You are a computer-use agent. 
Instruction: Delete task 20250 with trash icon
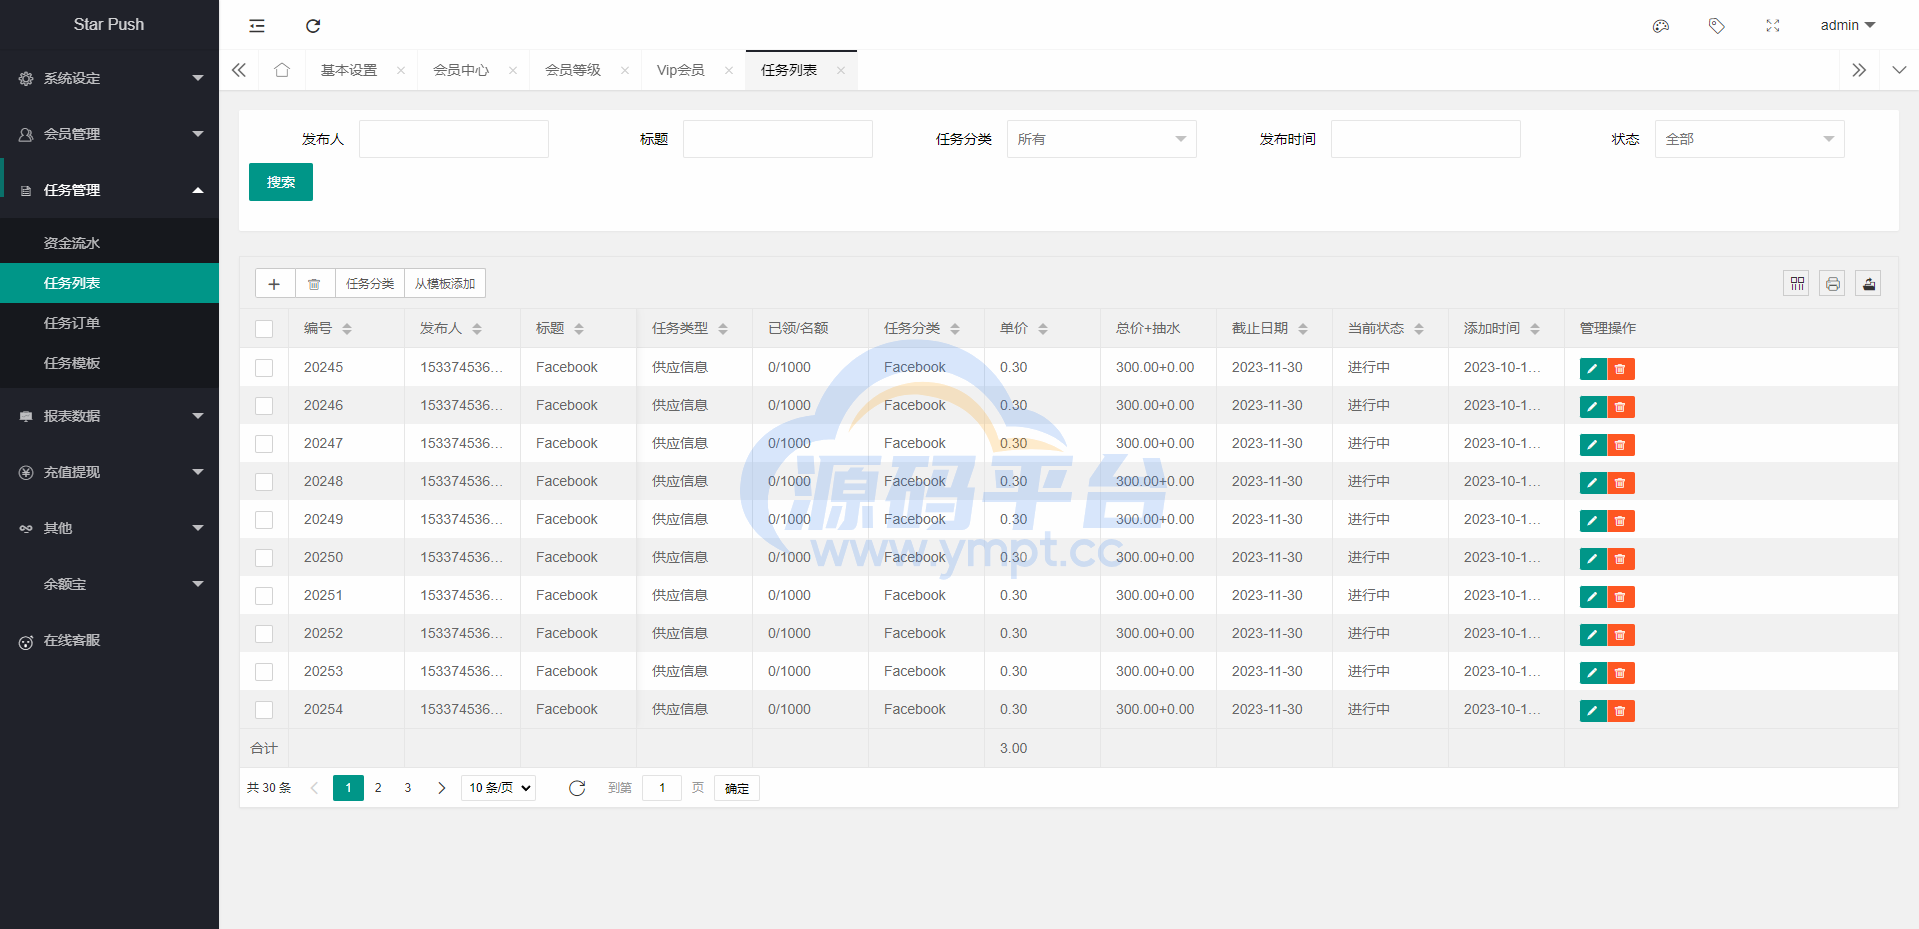(x=1621, y=559)
